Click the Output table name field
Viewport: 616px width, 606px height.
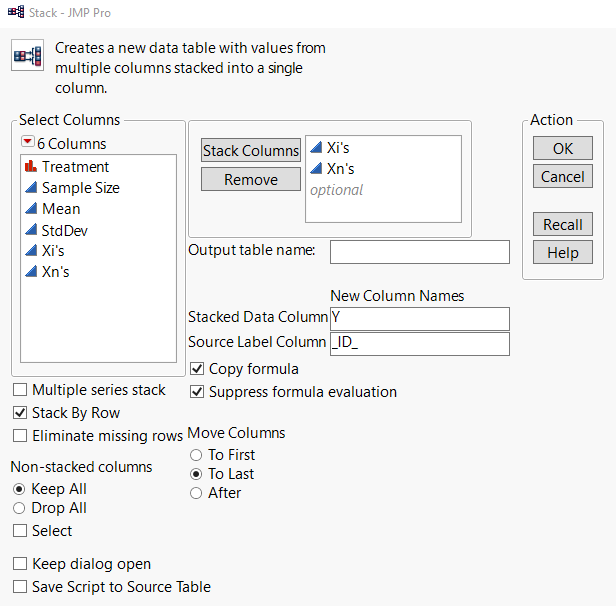tap(419, 251)
